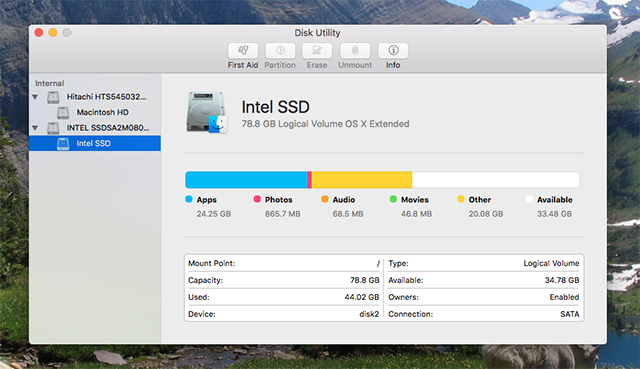Screen dimensions: 640x369
Task: Click the Disk Utility window title
Action: (318, 33)
